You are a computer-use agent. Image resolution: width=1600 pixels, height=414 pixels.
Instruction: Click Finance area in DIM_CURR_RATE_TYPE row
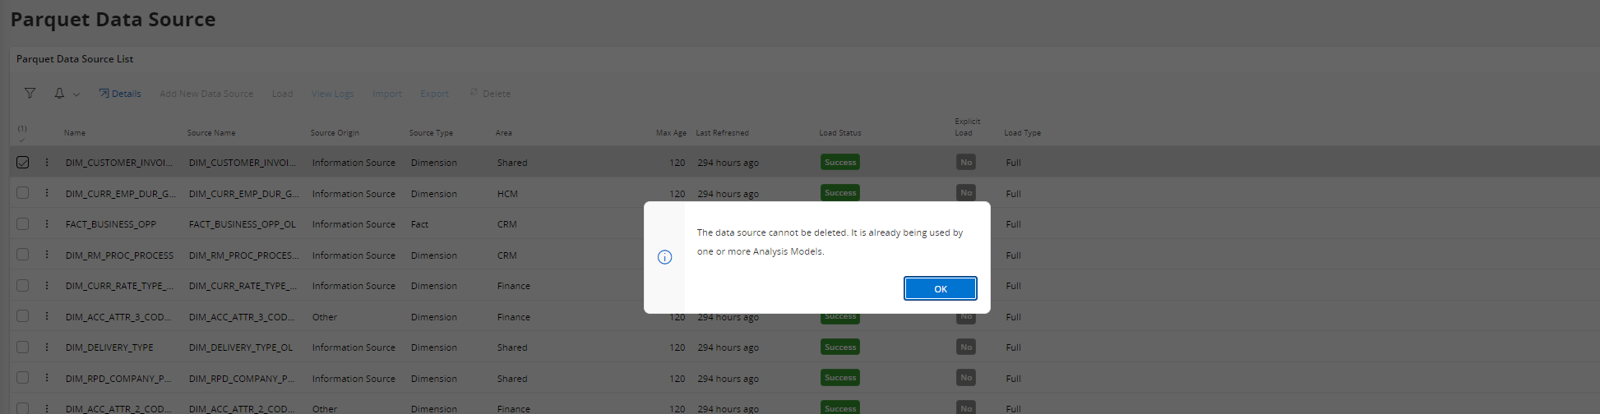pyautogui.click(x=513, y=286)
